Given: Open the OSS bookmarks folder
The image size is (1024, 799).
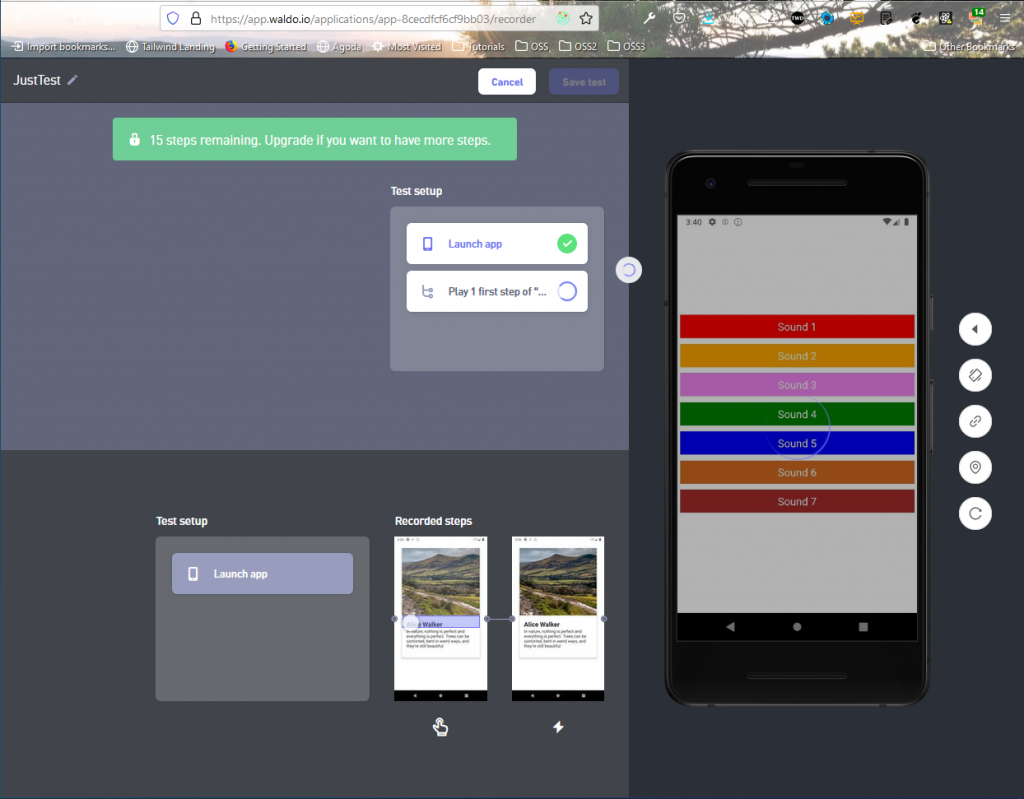Looking at the screenshot, I should click(532, 46).
